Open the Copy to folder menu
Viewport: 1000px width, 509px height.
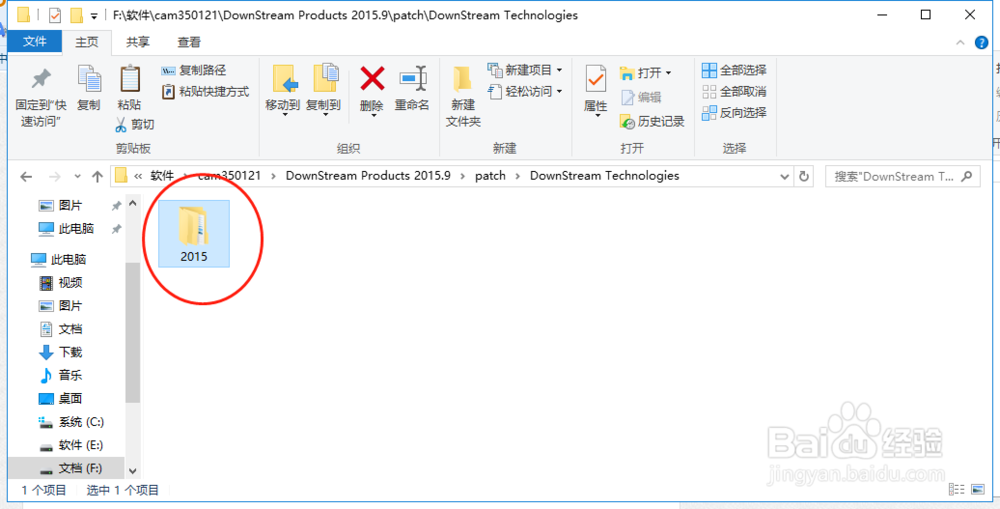323,91
